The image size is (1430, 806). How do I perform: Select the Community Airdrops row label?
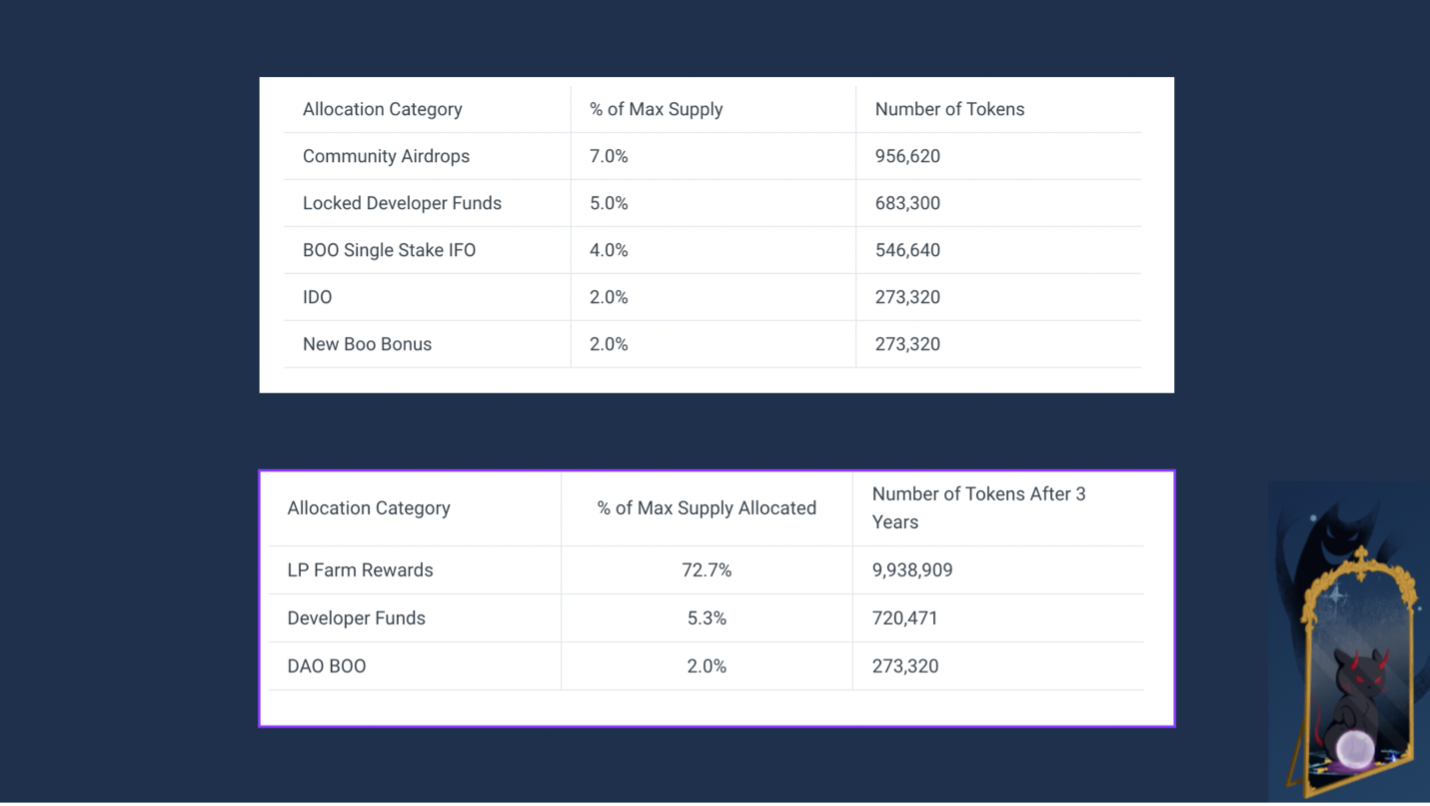(x=386, y=156)
